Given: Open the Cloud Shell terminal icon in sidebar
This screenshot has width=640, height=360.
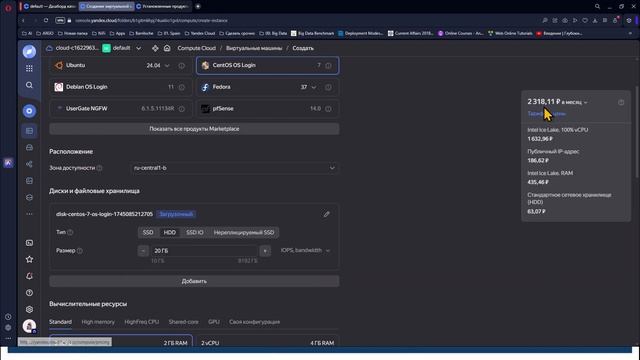Looking at the screenshot, I should pos(29,243).
